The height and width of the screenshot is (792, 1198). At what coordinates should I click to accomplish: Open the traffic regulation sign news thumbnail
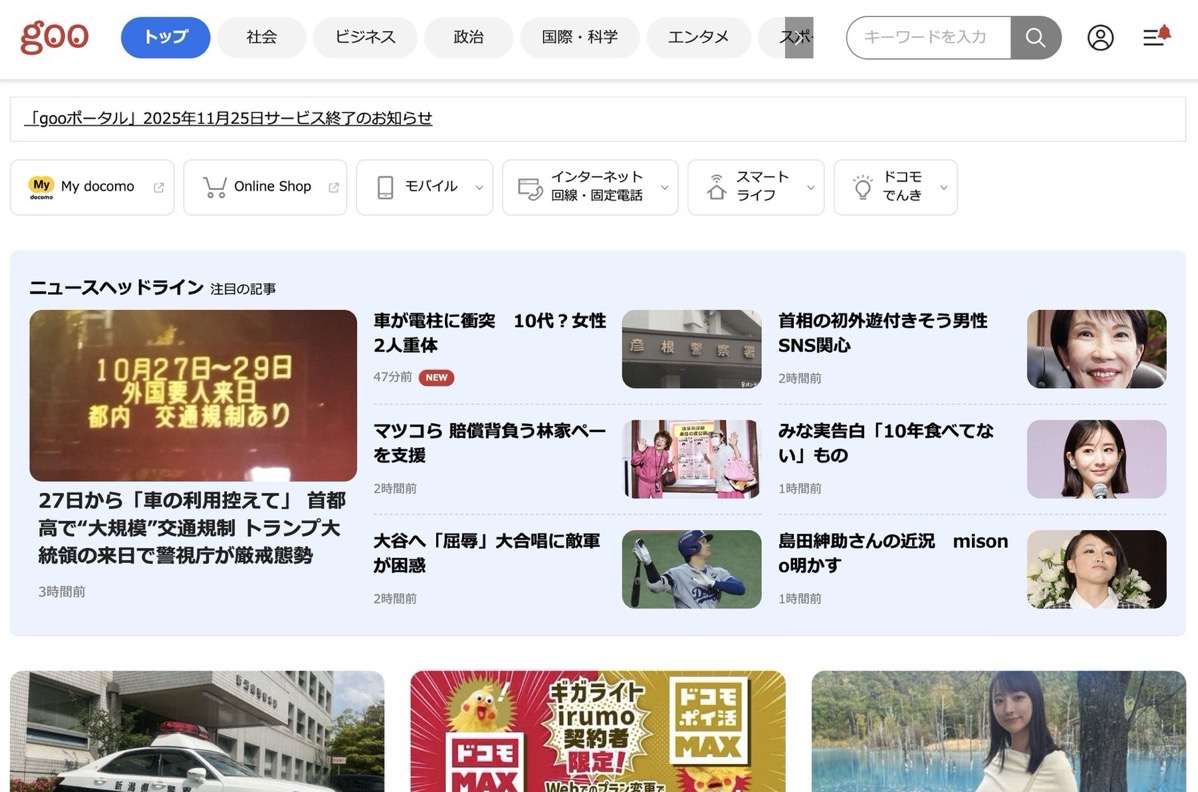point(193,395)
